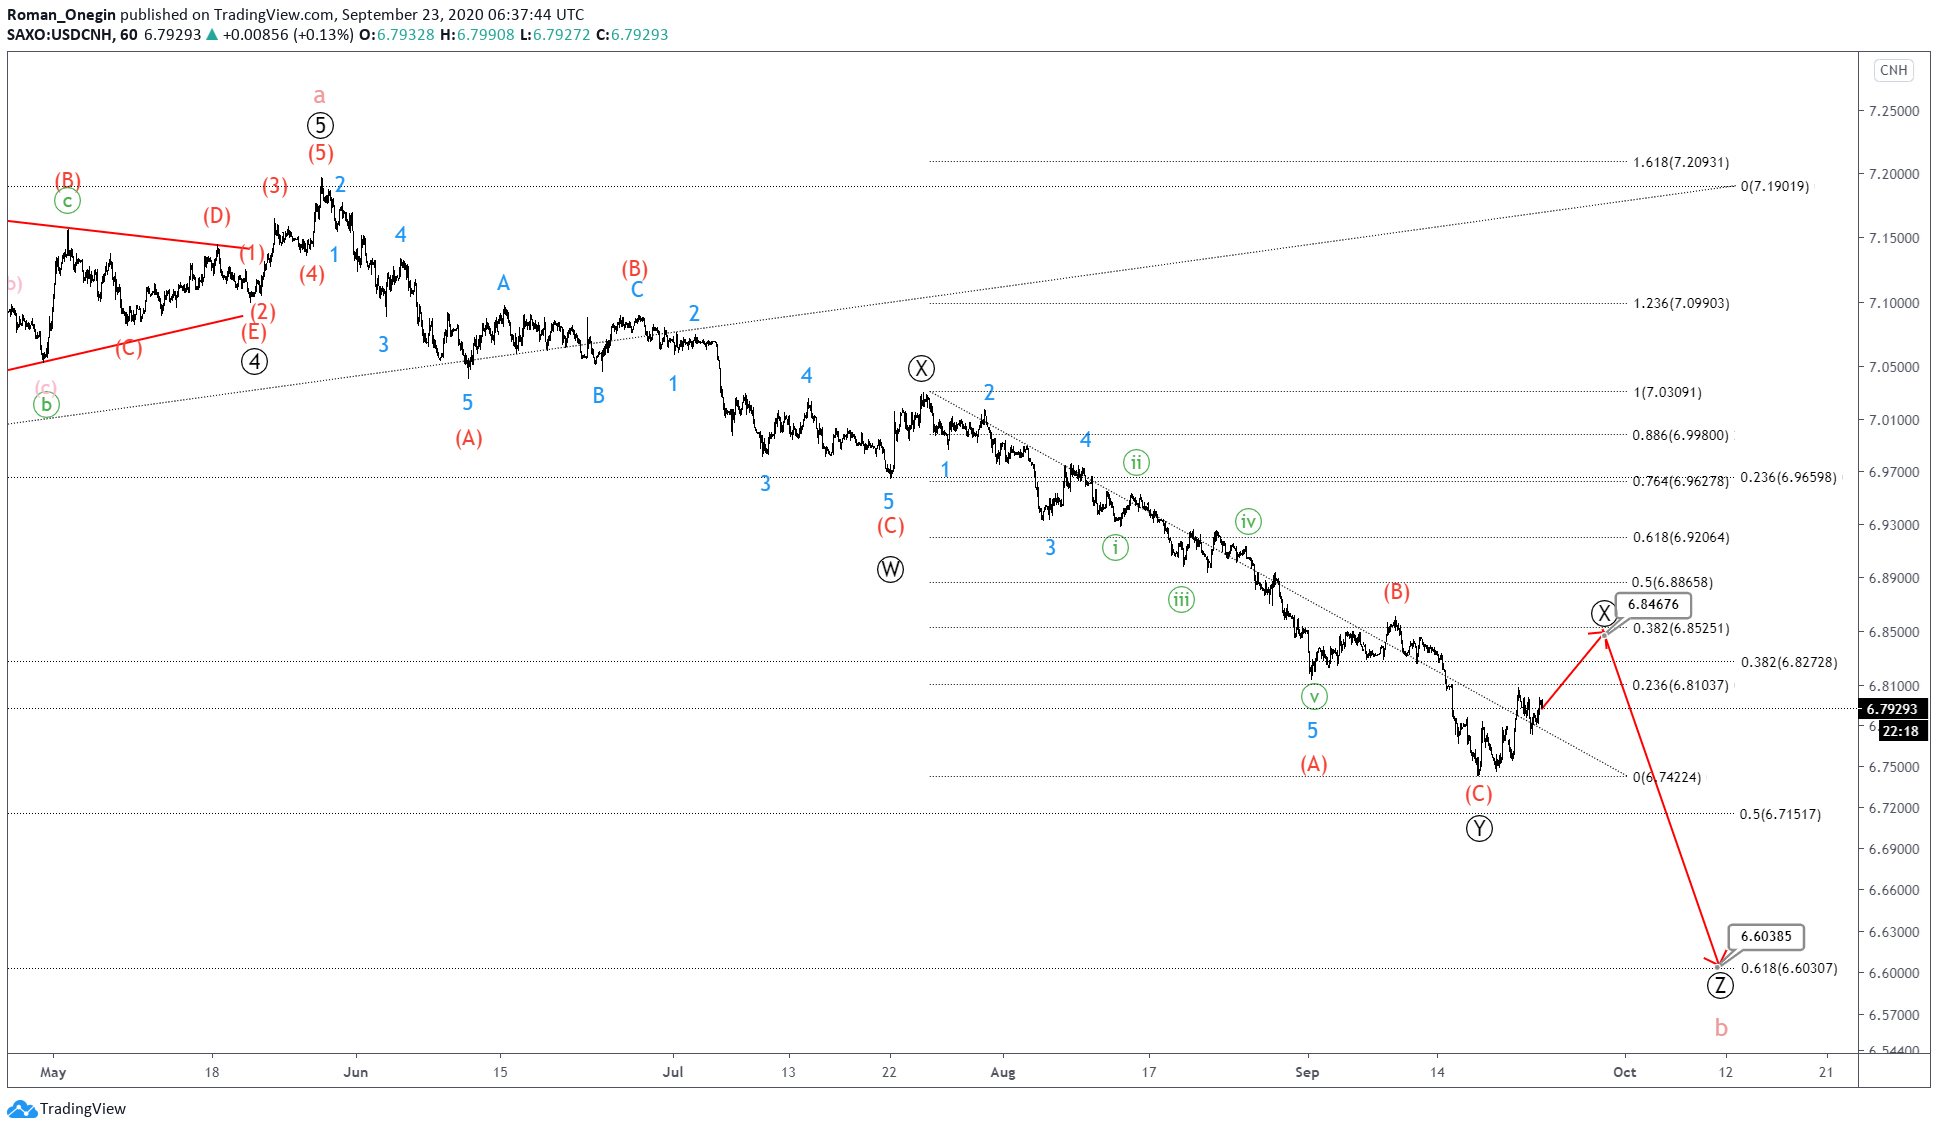The height and width of the screenshot is (1131, 1938).
Task: Click the circled 4 wave label
Action: (255, 361)
